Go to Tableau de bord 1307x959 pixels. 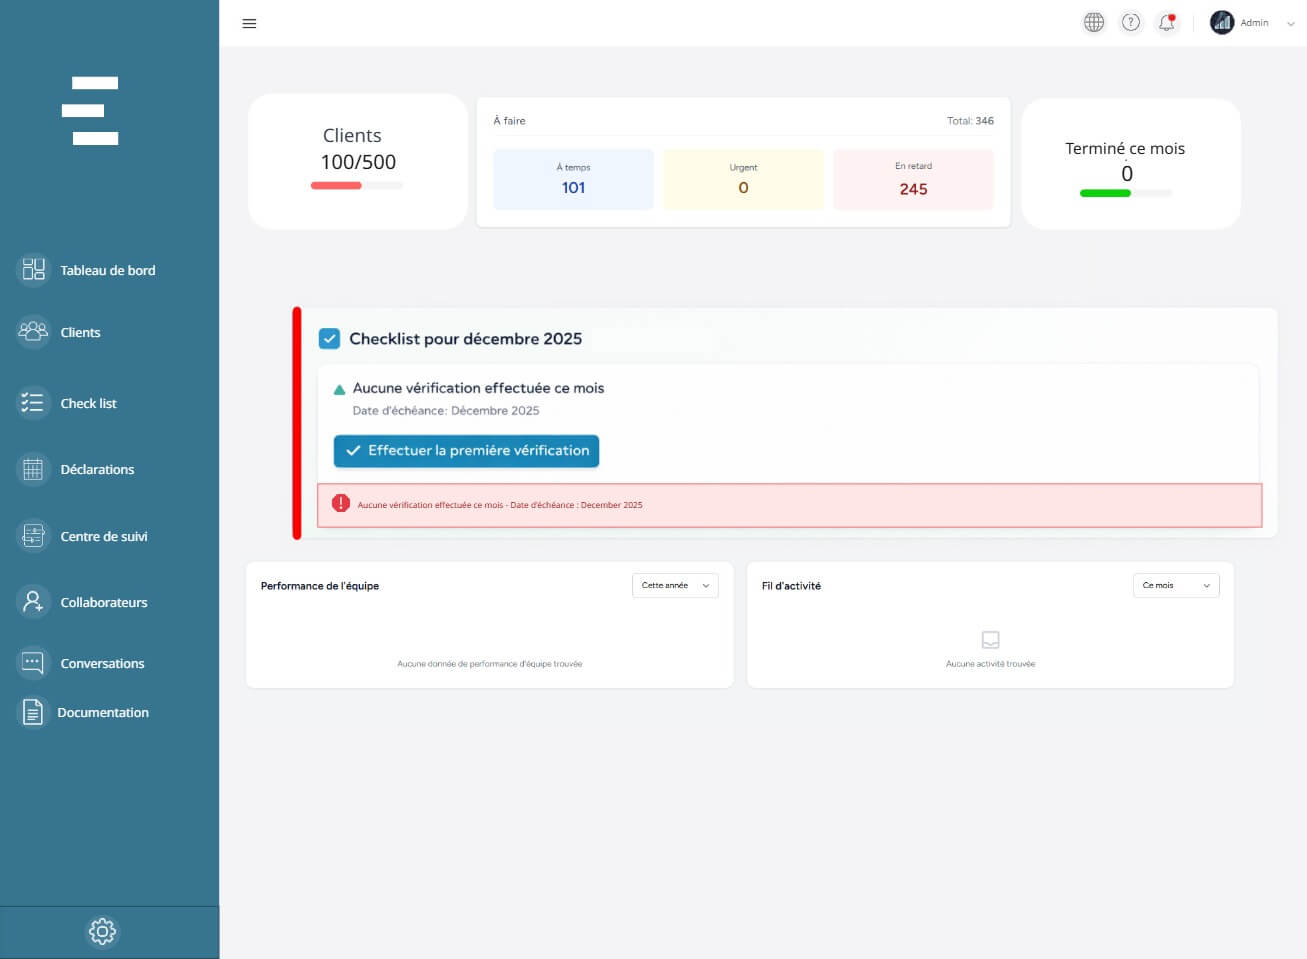pos(107,270)
